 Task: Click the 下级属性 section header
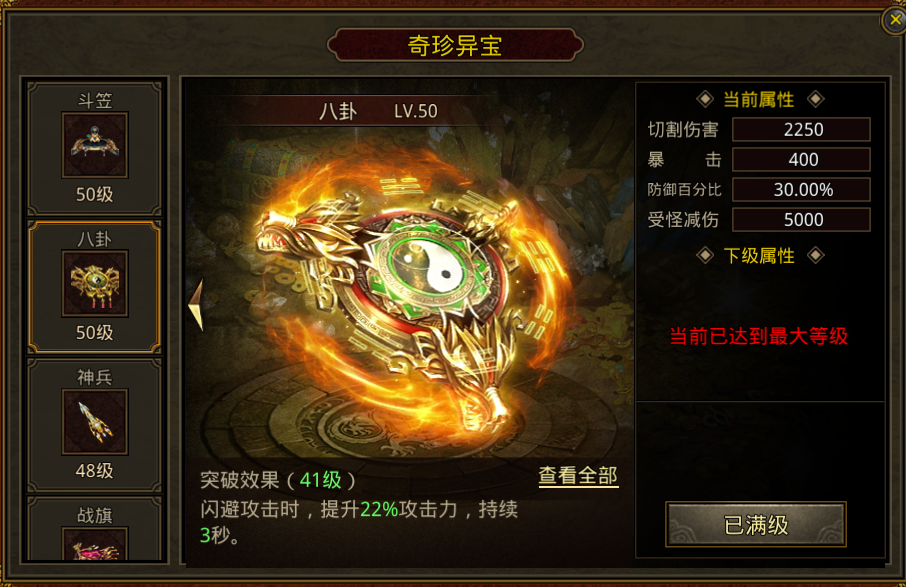(x=759, y=255)
